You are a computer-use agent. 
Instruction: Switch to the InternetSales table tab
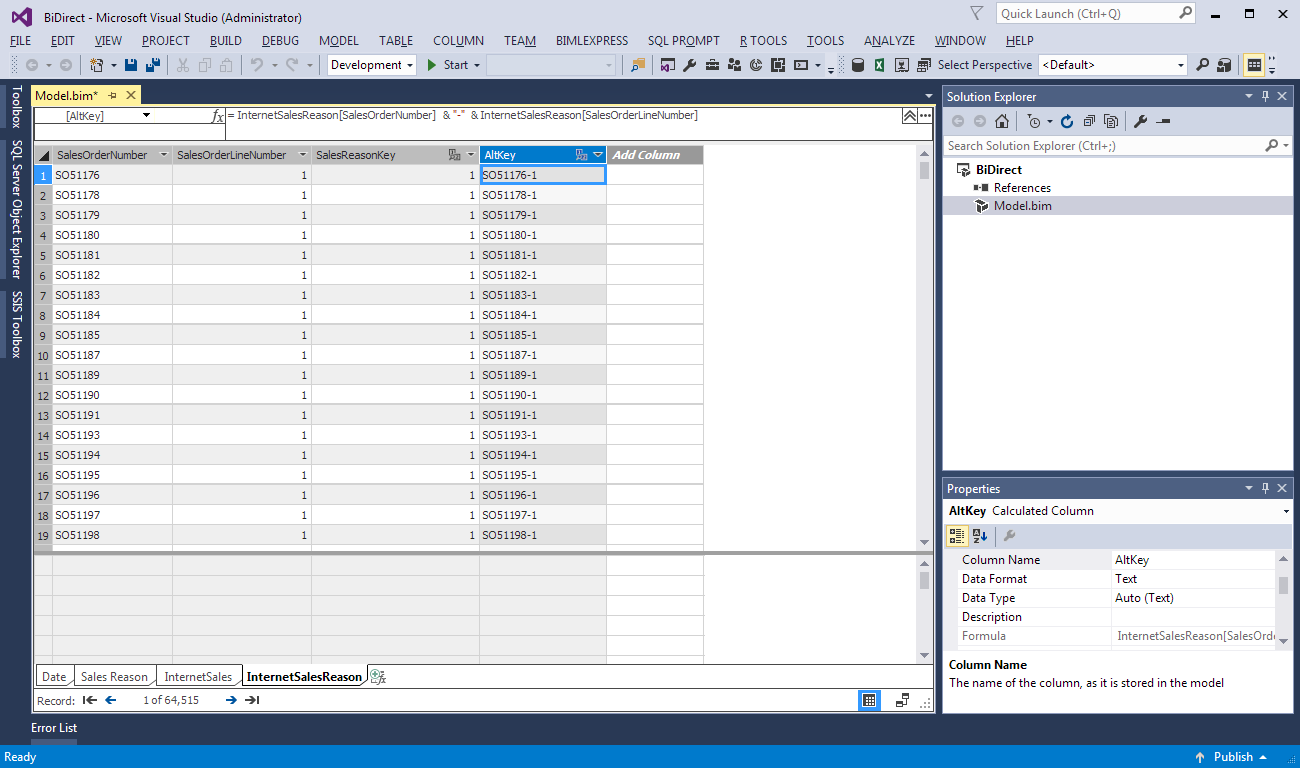coord(198,677)
